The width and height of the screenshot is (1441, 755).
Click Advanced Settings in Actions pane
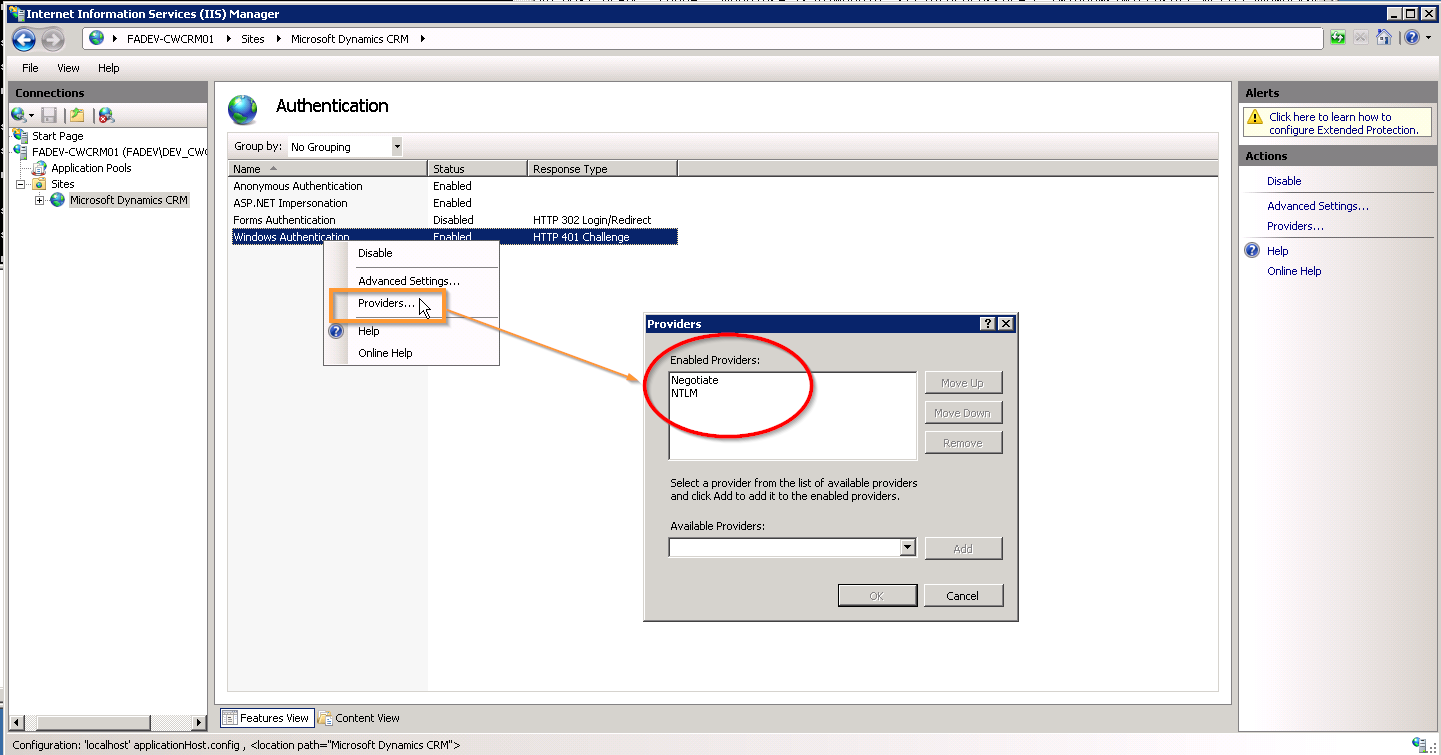(x=1318, y=206)
